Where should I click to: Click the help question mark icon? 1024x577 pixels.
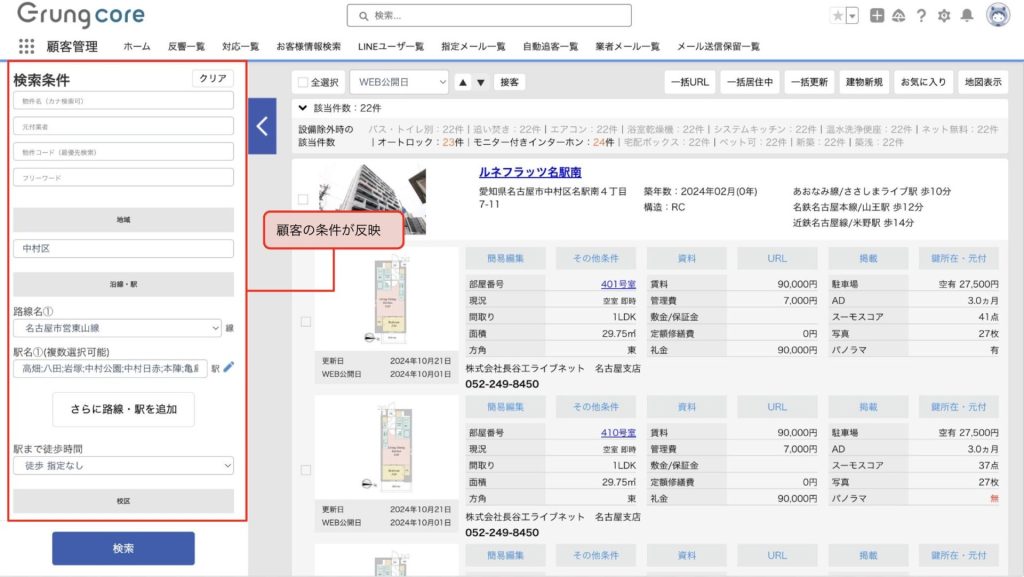point(920,15)
